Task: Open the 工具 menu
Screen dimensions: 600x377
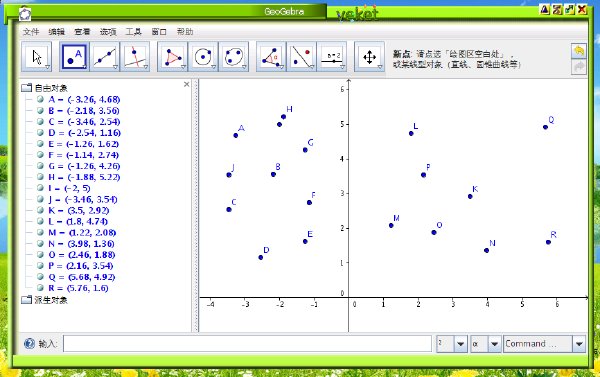Action: (x=134, y=32)
